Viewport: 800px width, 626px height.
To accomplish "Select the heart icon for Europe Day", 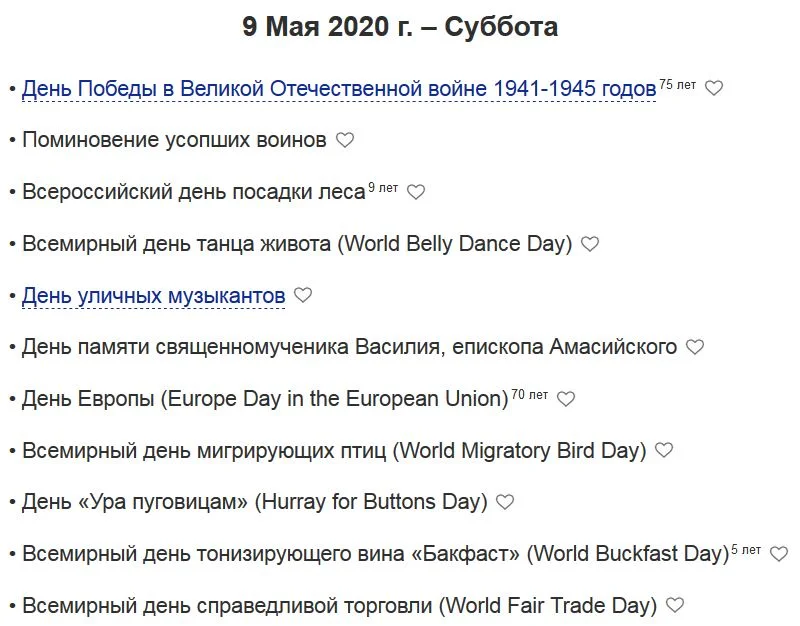I will pyautogui.click(x=568, y=400).
